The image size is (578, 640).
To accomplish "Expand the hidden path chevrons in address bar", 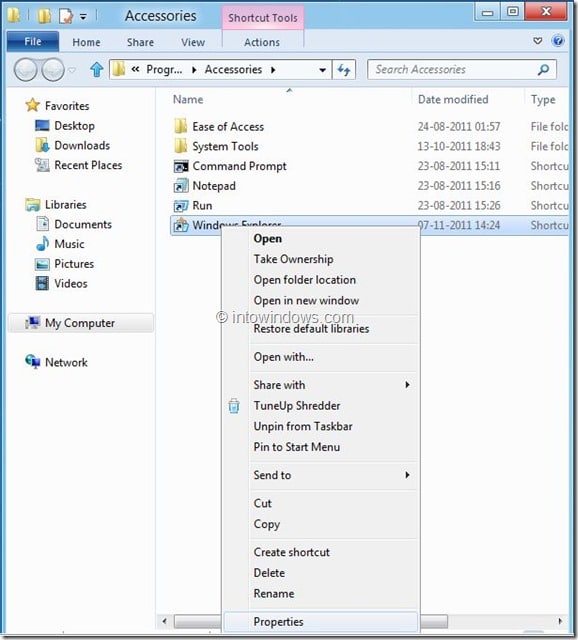I will pyautogui.click(x=136, y=70).
